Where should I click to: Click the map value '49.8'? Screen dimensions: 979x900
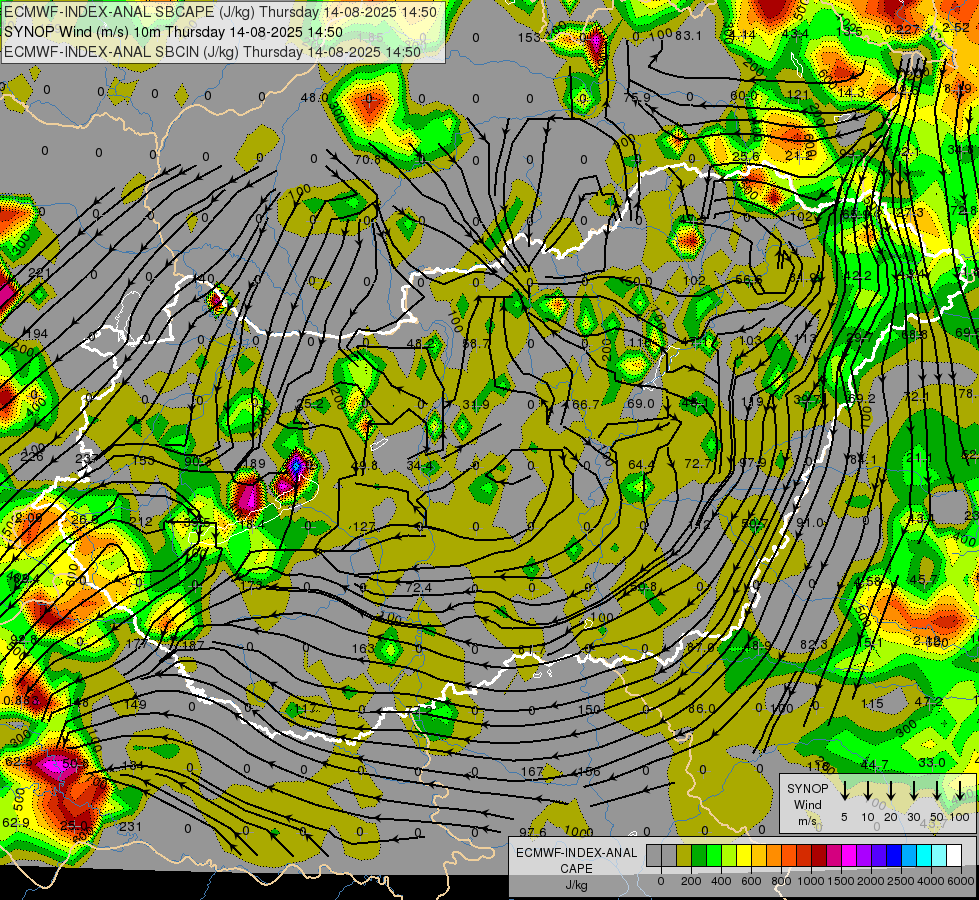[365, 465]
